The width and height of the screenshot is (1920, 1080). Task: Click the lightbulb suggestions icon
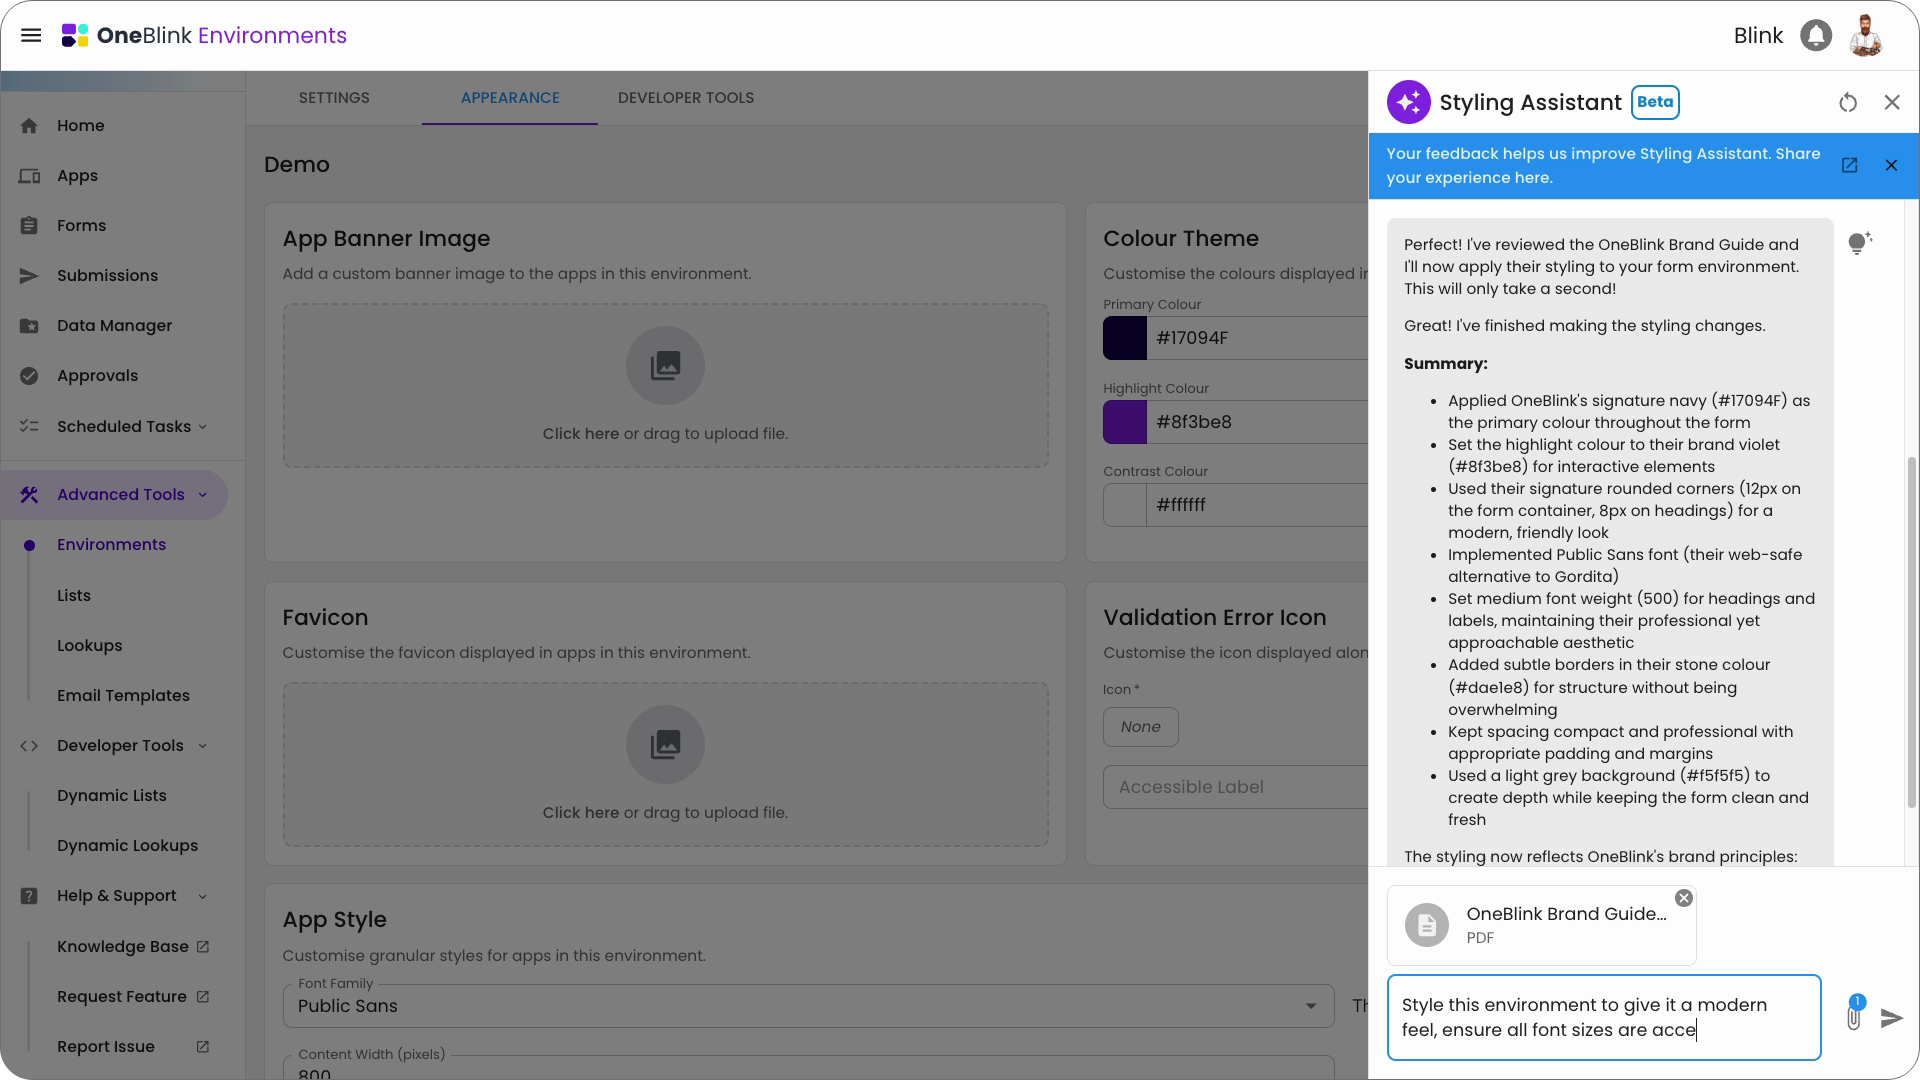[1860, 243]
